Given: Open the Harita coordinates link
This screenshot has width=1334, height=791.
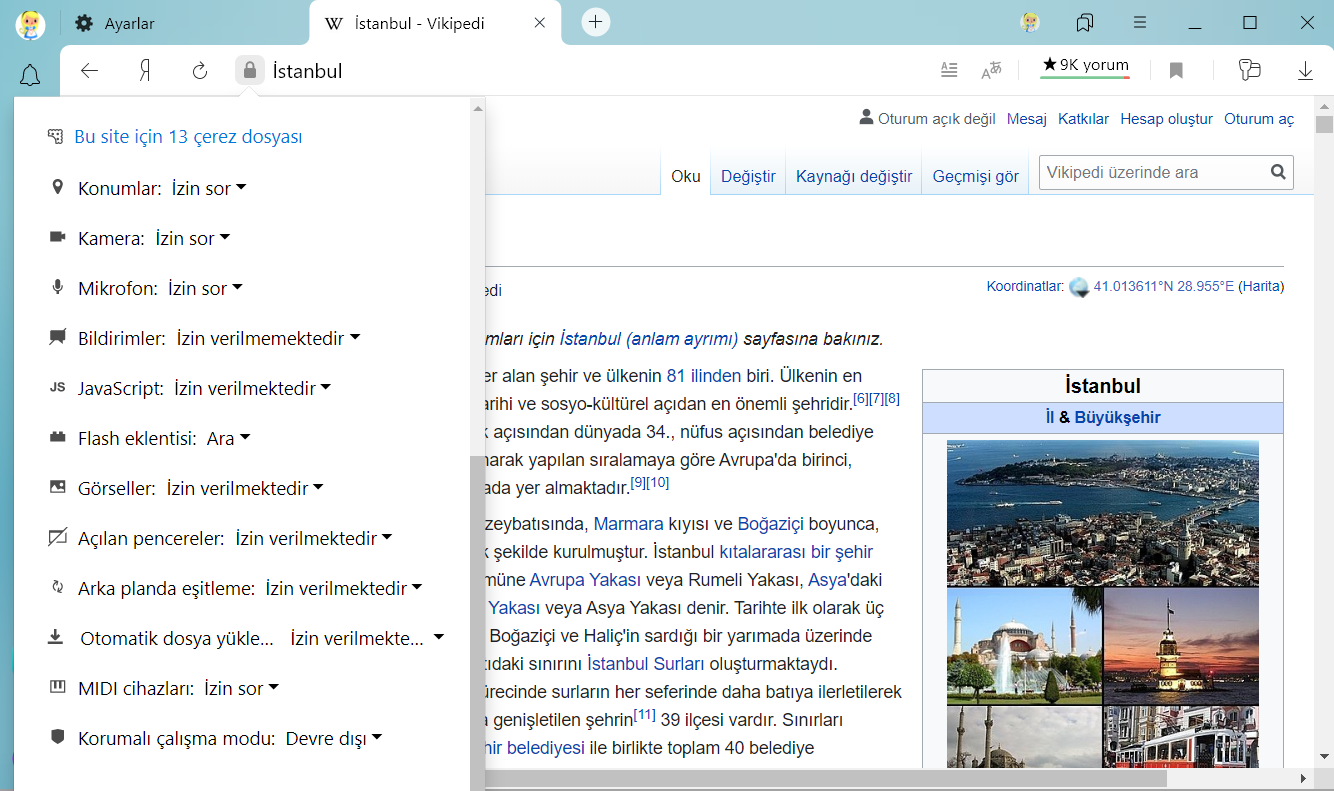Looking at the screenshot, I should pyautogui.click(x=1261, y=286).
